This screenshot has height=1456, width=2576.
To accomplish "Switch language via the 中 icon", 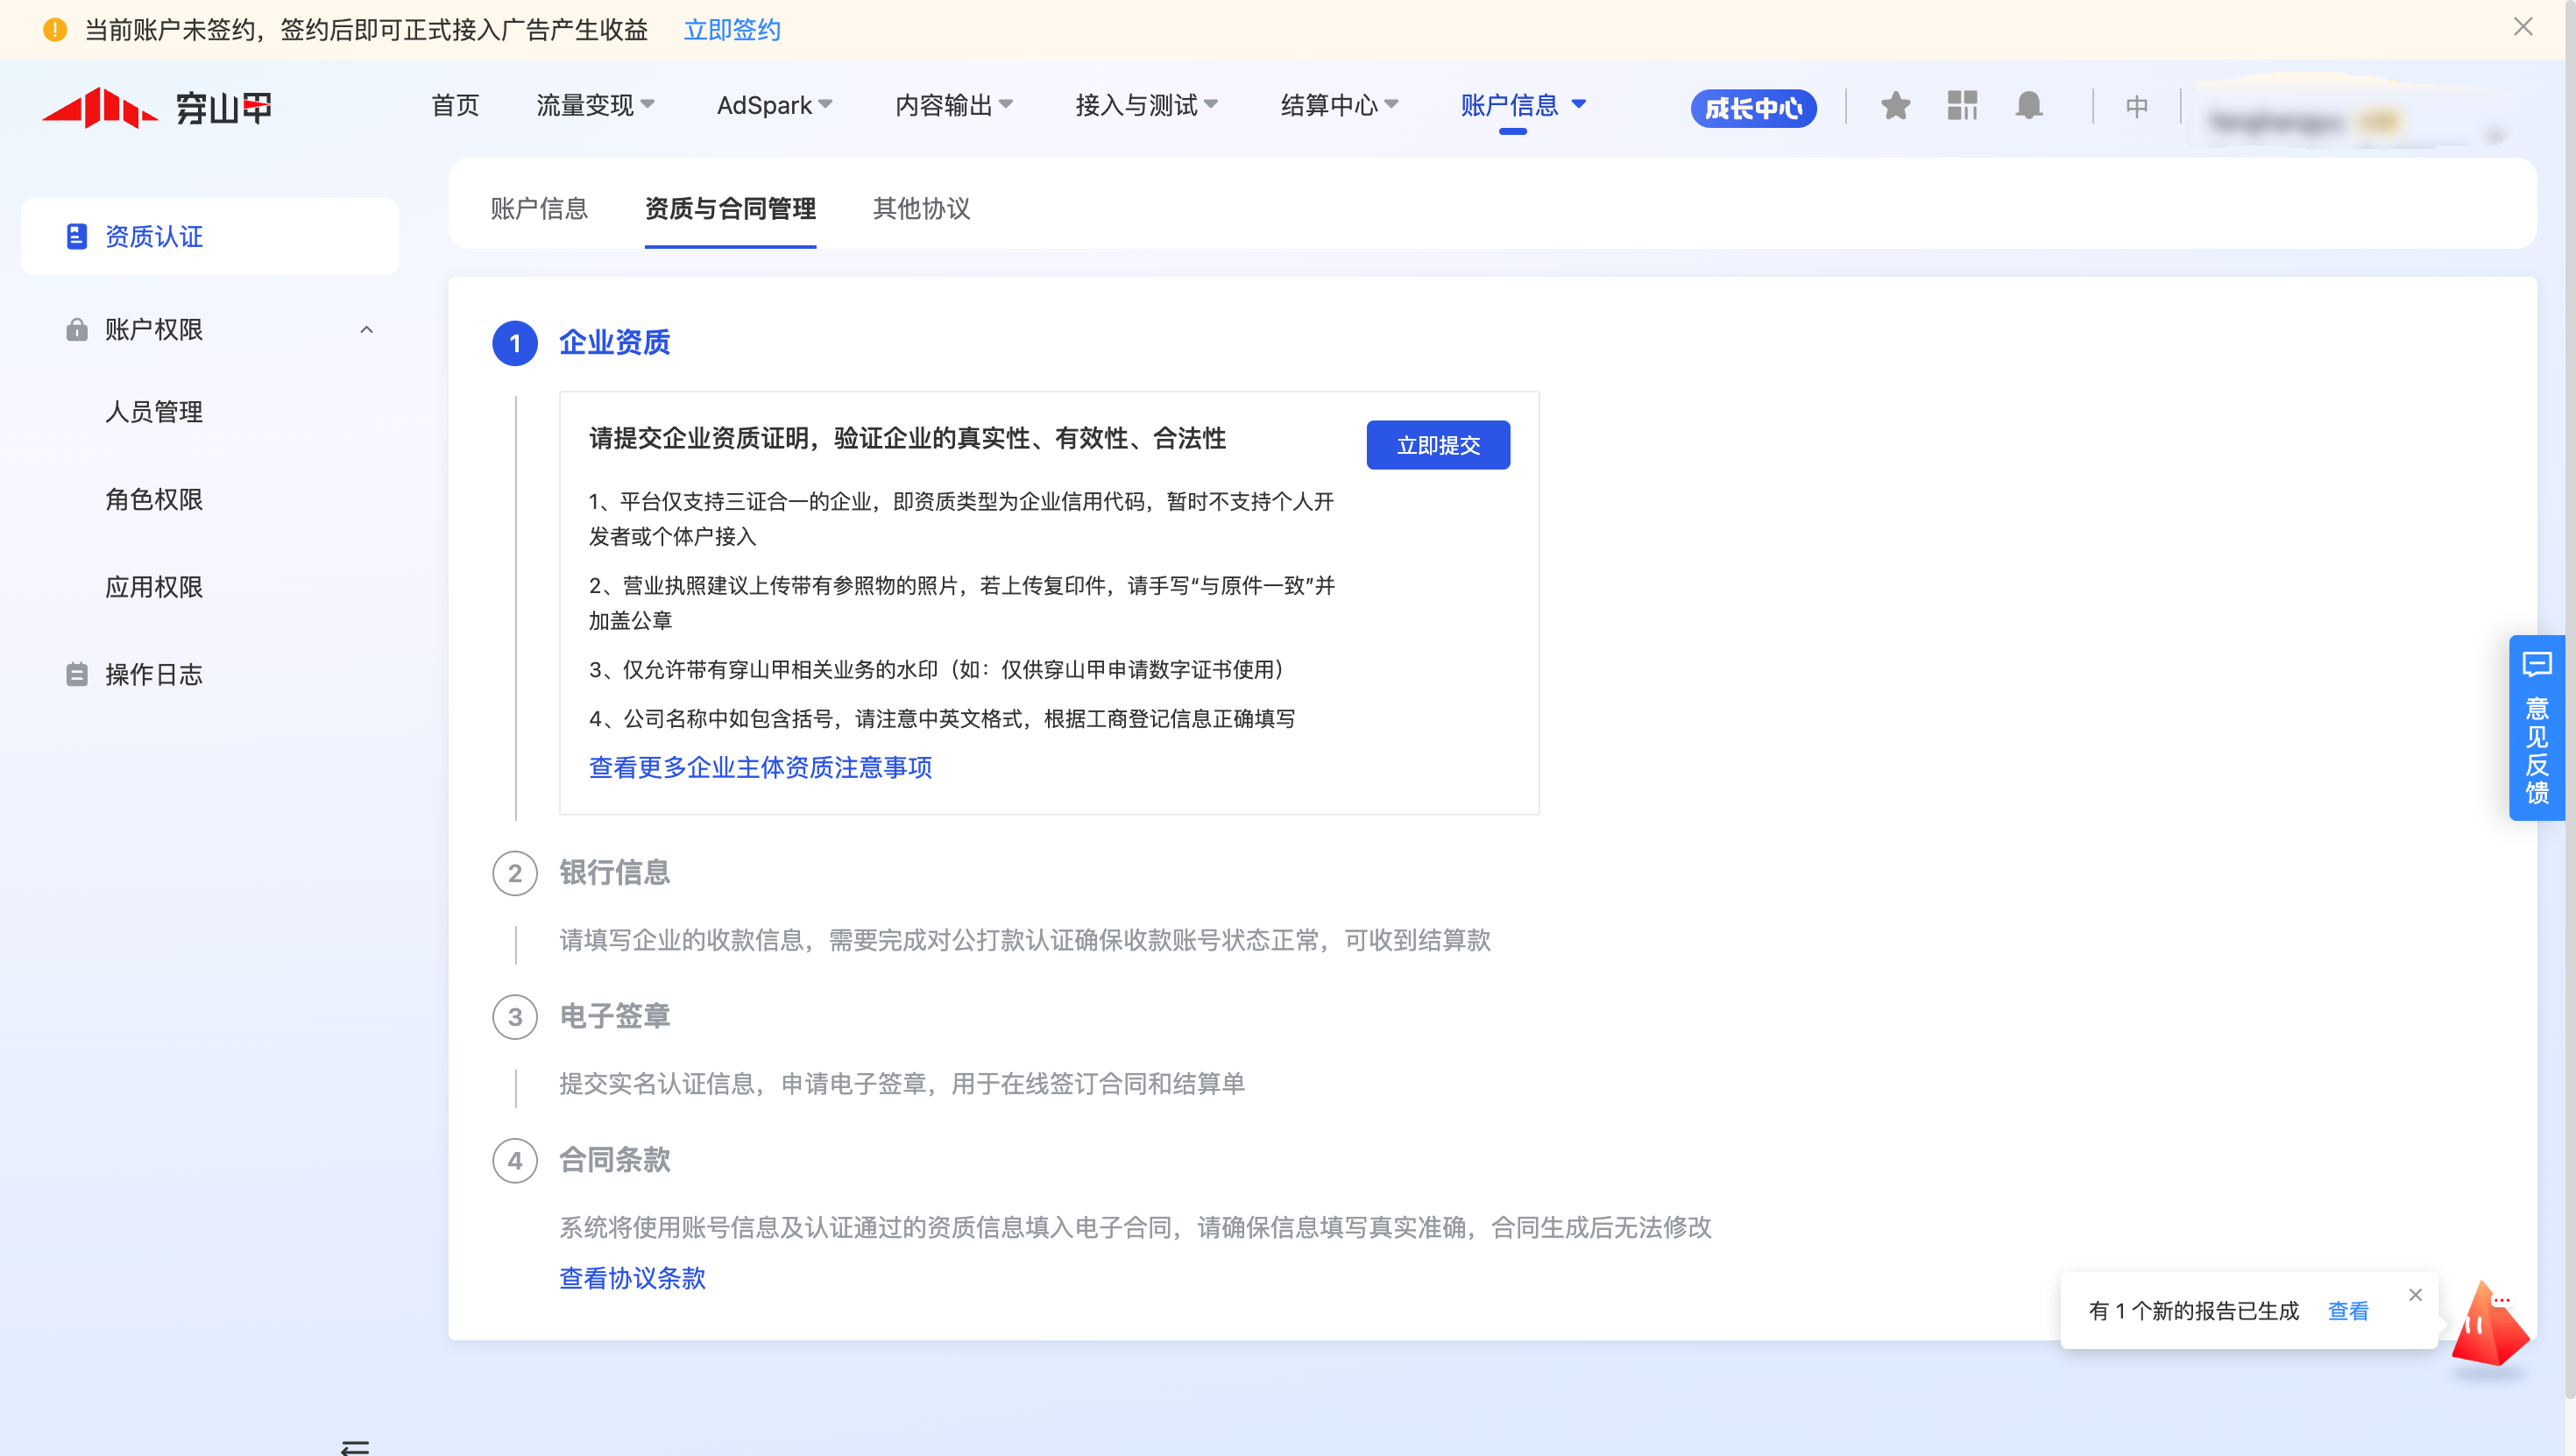I will click(x=2136, y=106).
